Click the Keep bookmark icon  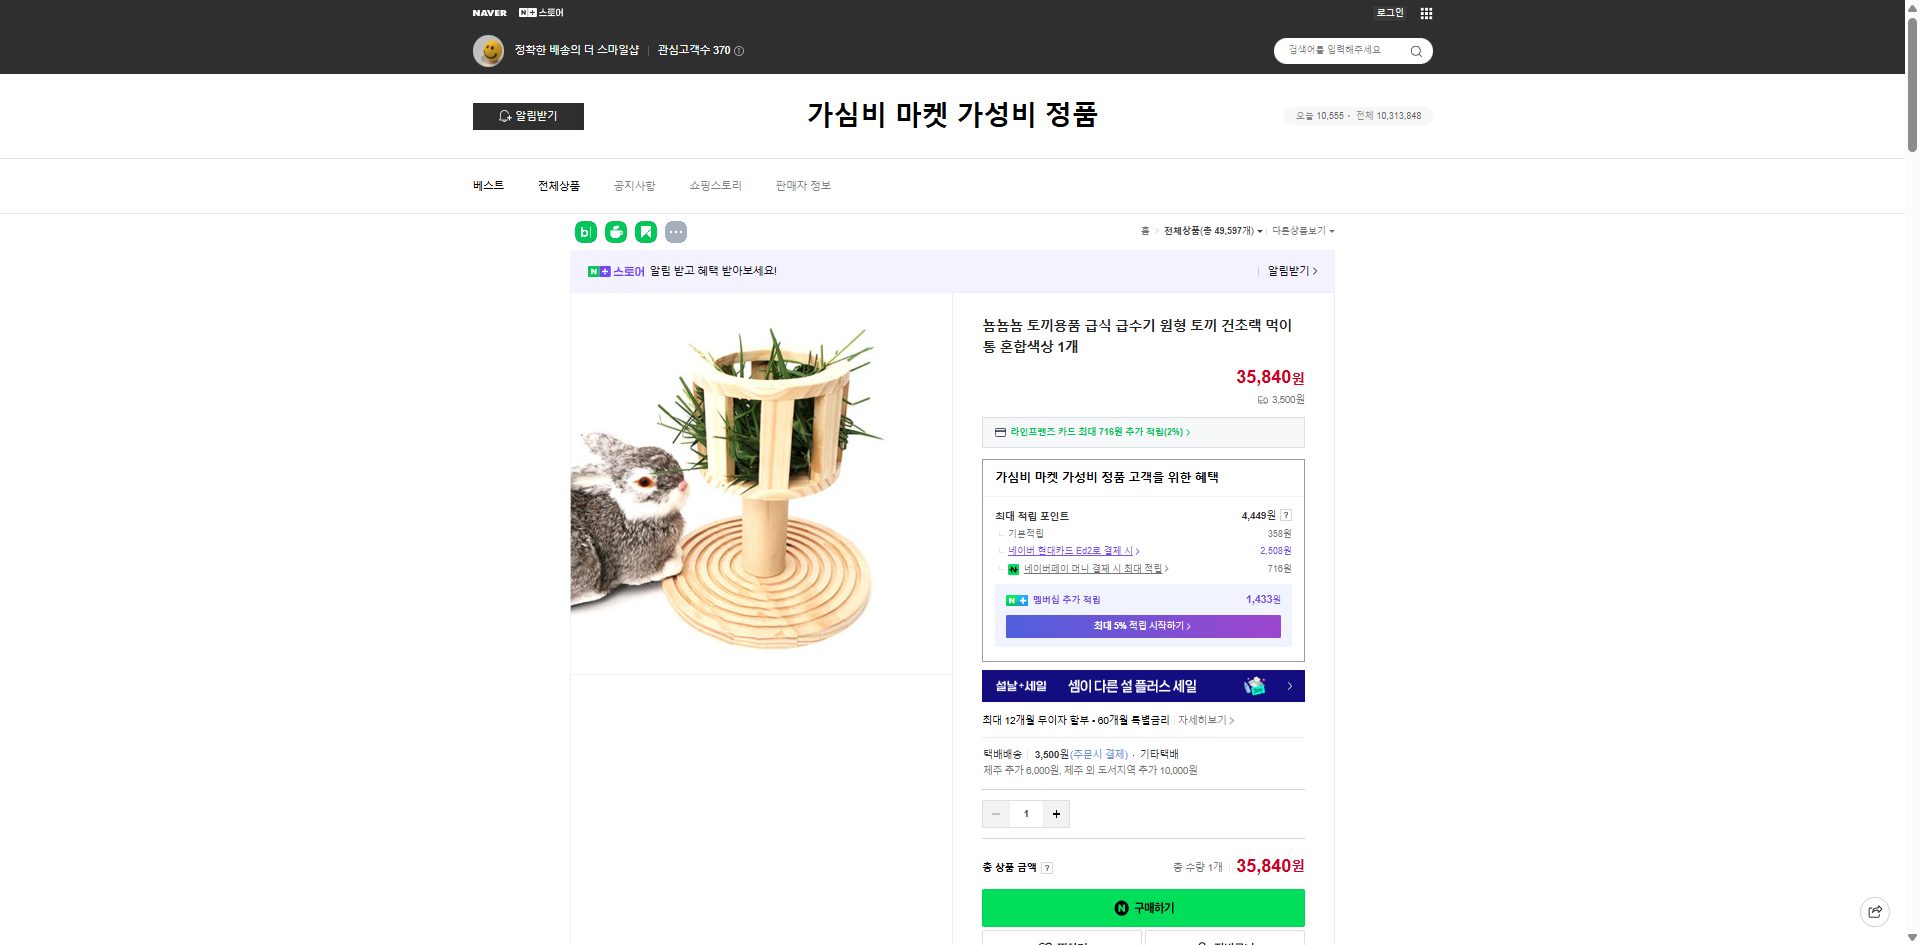[647, 231]
